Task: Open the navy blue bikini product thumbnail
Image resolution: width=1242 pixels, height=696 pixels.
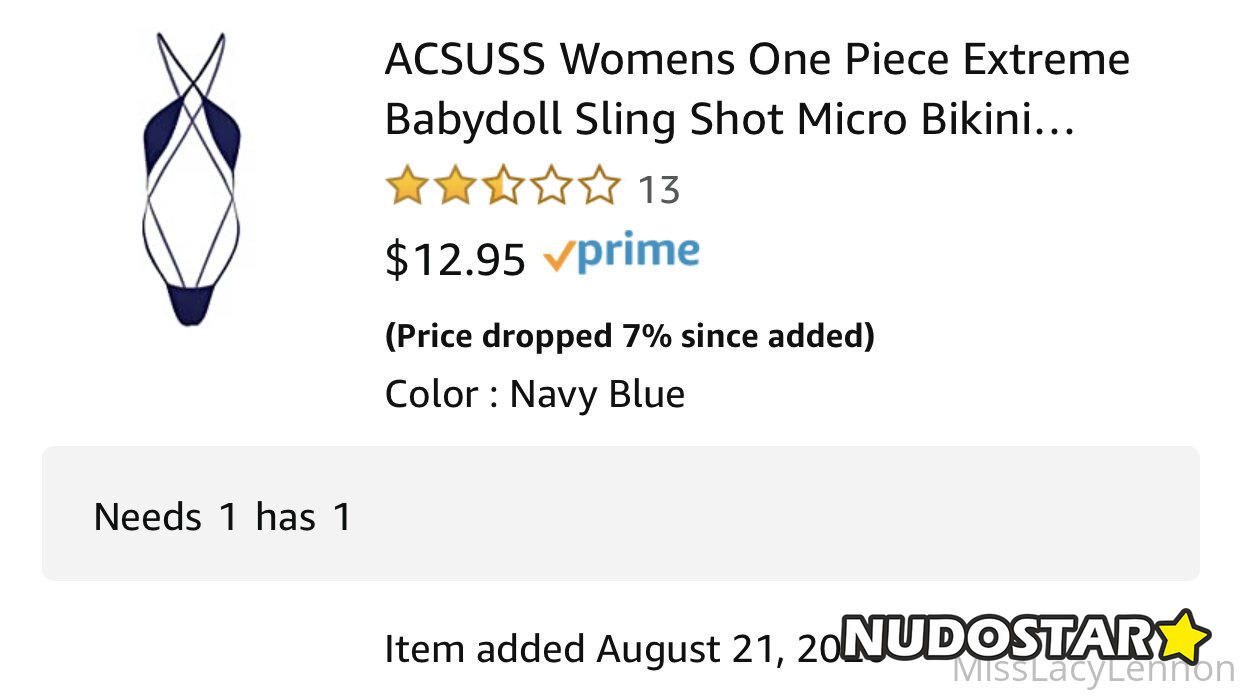Action: point(192,181)
